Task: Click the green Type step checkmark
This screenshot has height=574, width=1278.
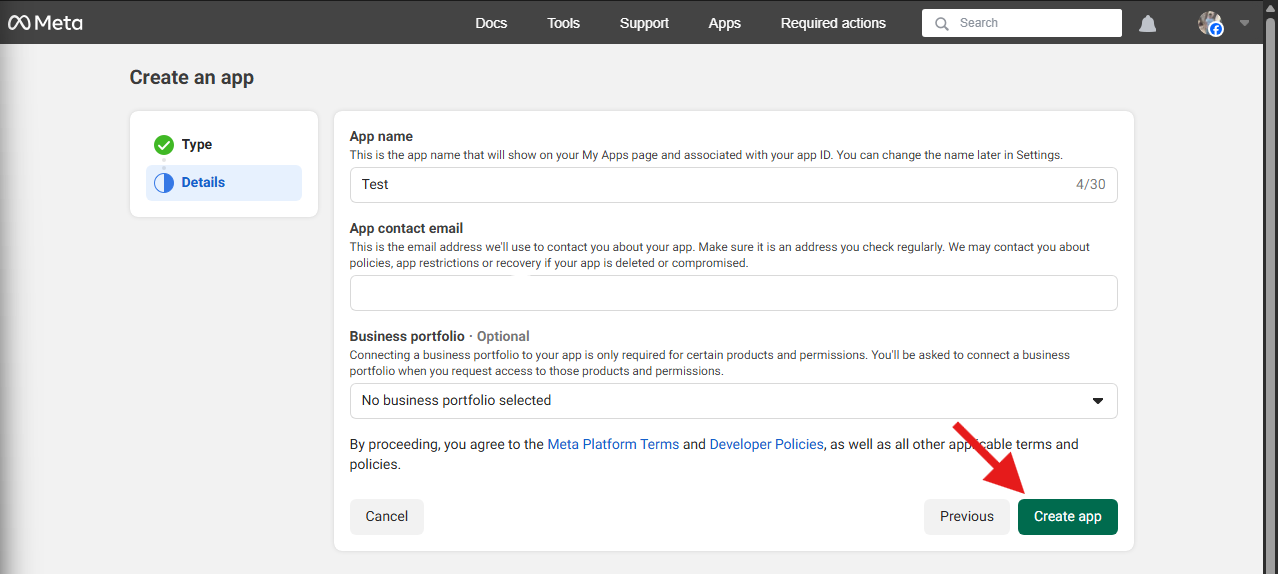Action: 164,145
